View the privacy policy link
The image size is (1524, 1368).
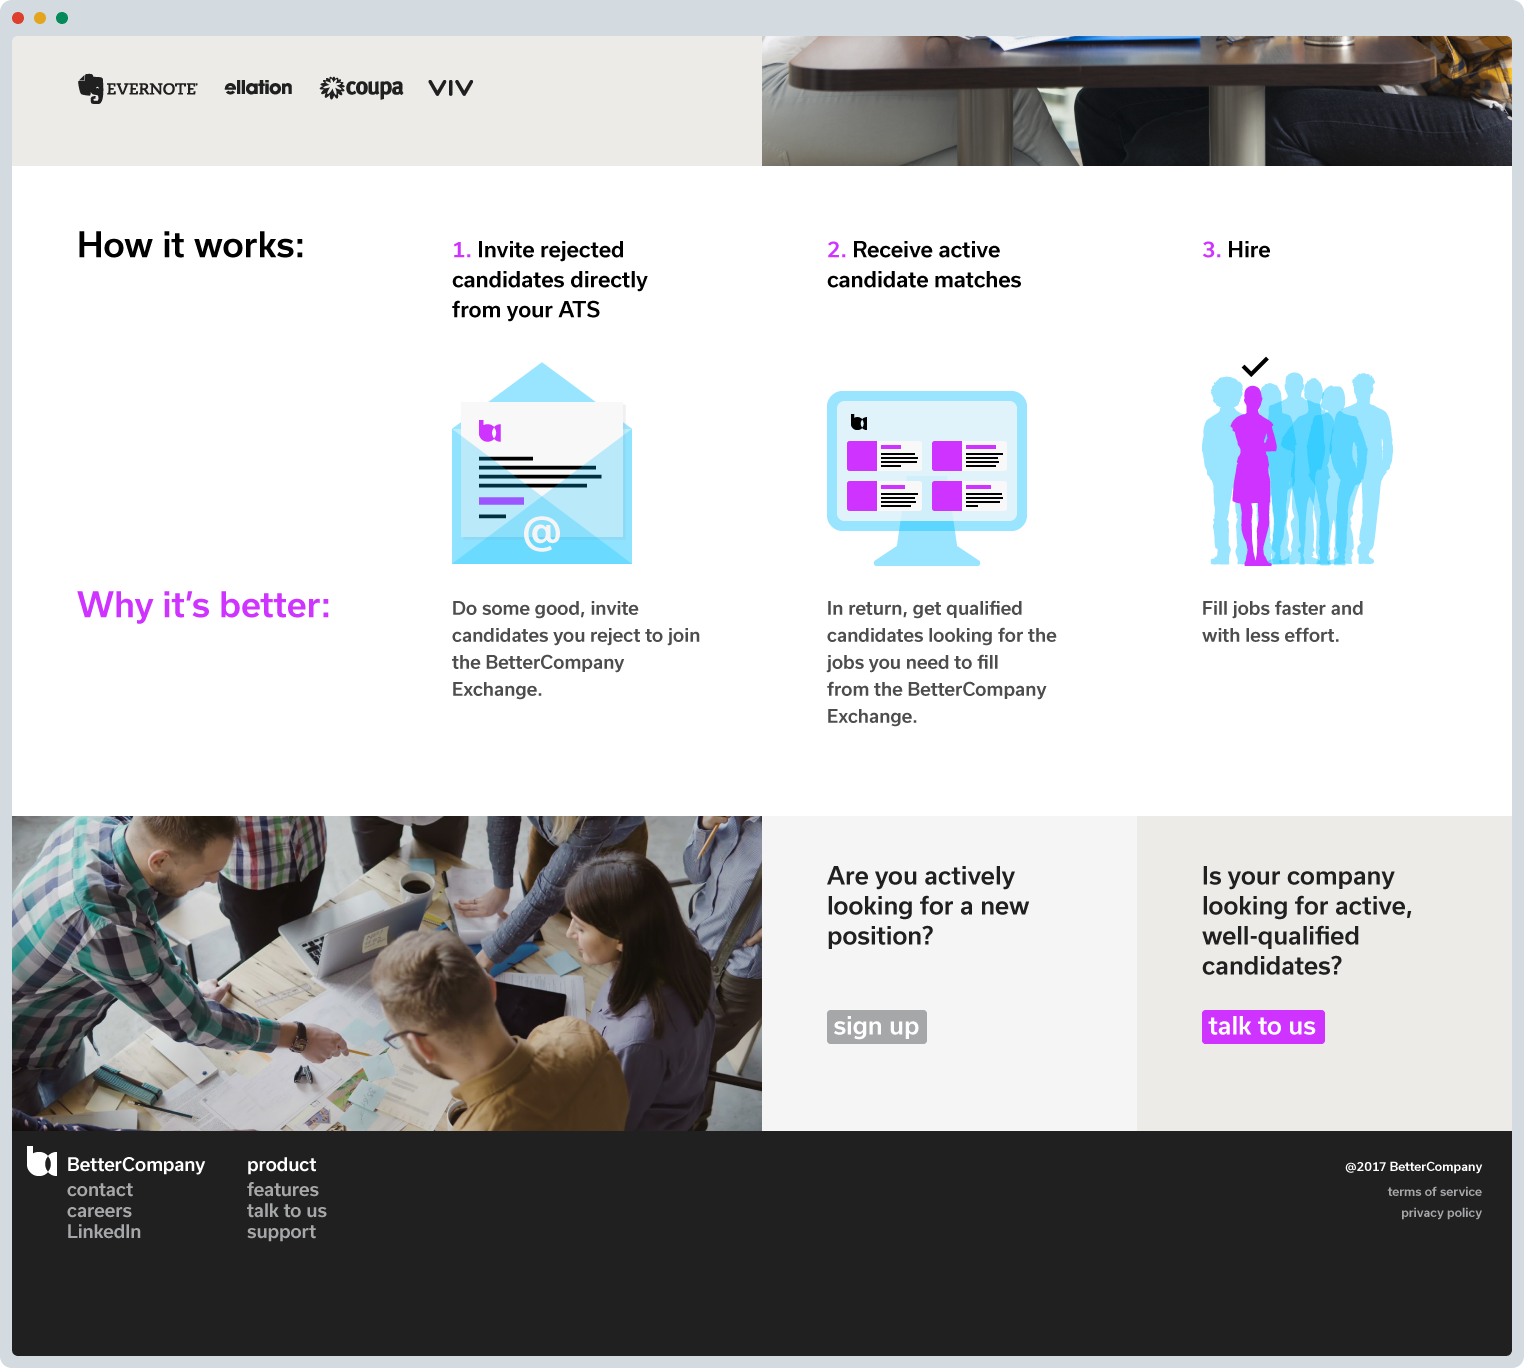(x=1441, y=1213)
